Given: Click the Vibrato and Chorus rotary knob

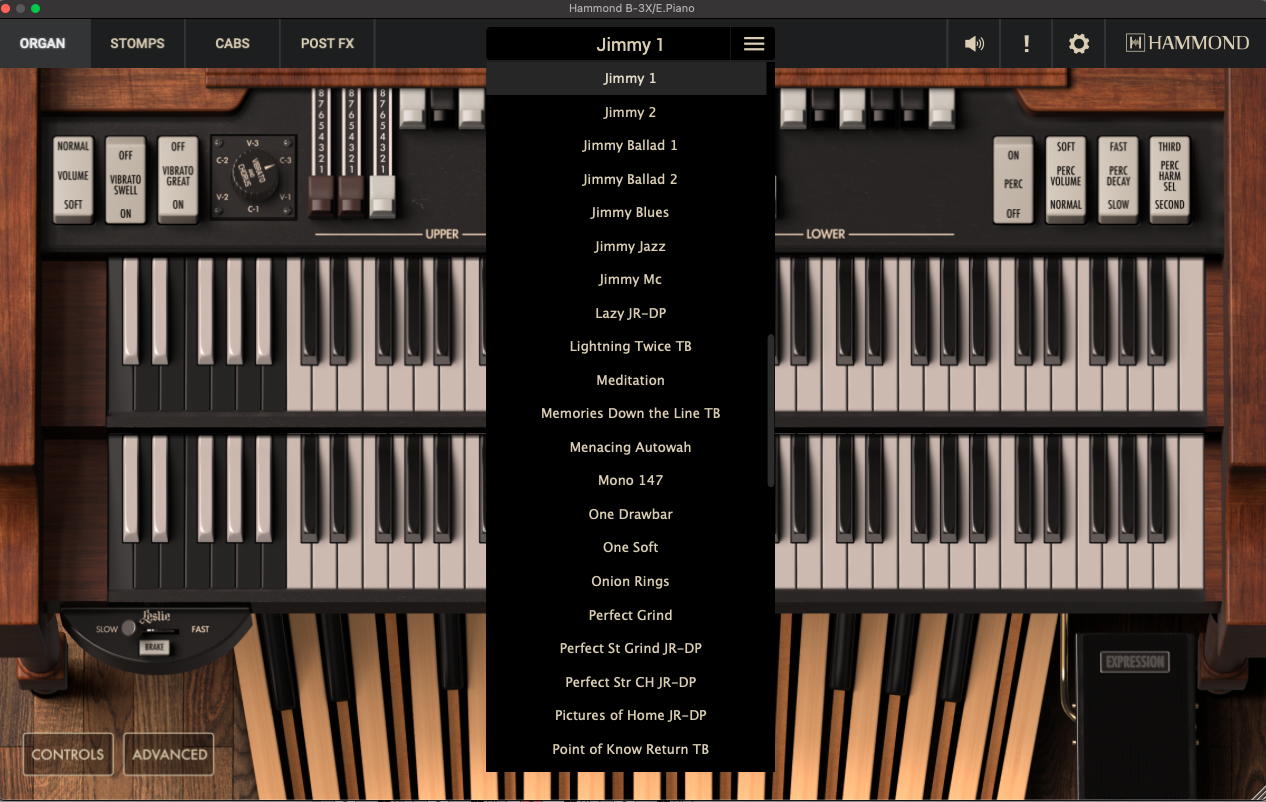Looking at the screenshot, I should tap(253, 175).
